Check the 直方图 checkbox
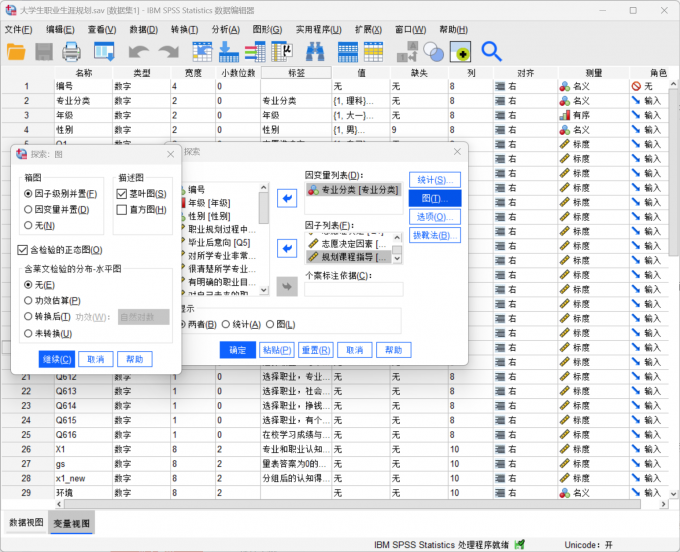The image size is (680, 552). pos(121,210)
